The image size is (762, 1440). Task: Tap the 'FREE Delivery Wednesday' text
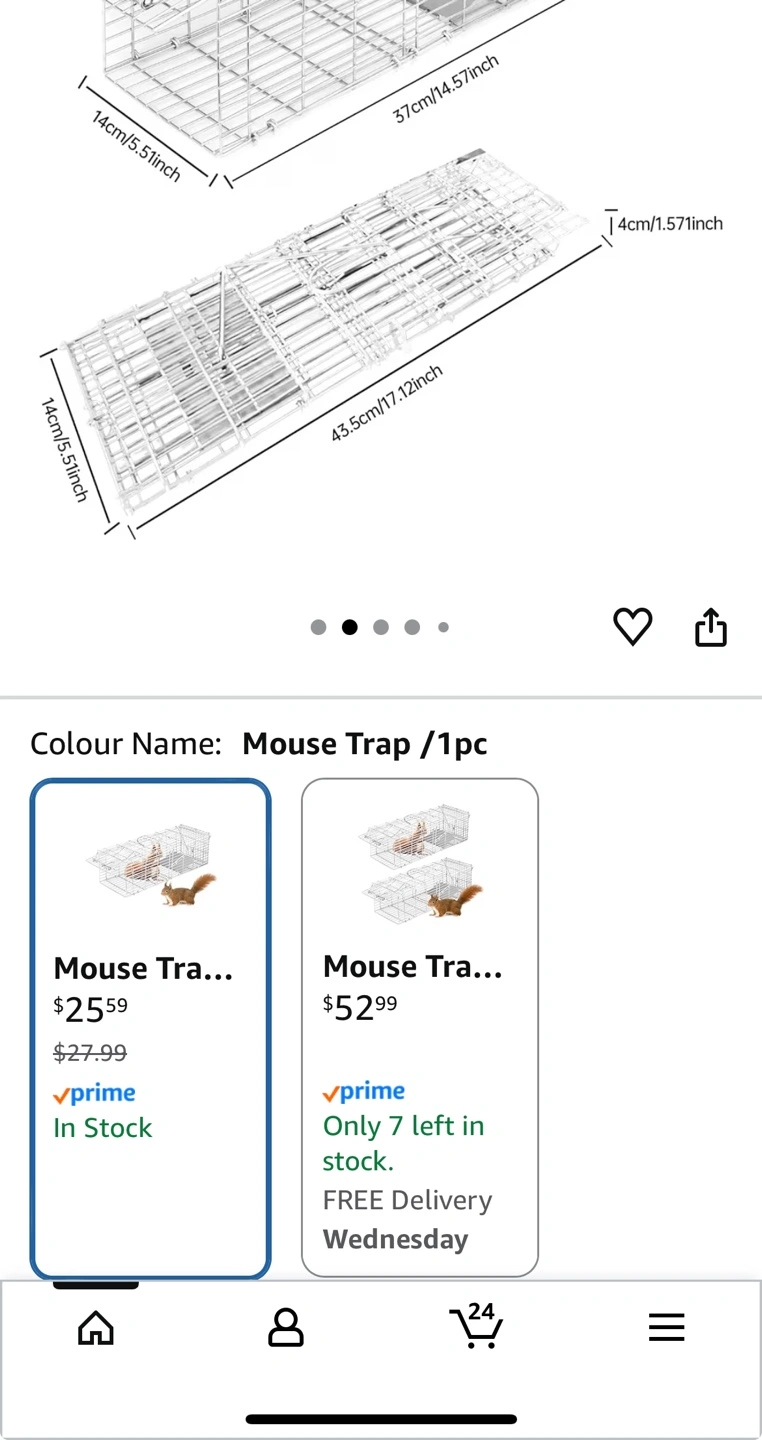[x=407, y=1220]
